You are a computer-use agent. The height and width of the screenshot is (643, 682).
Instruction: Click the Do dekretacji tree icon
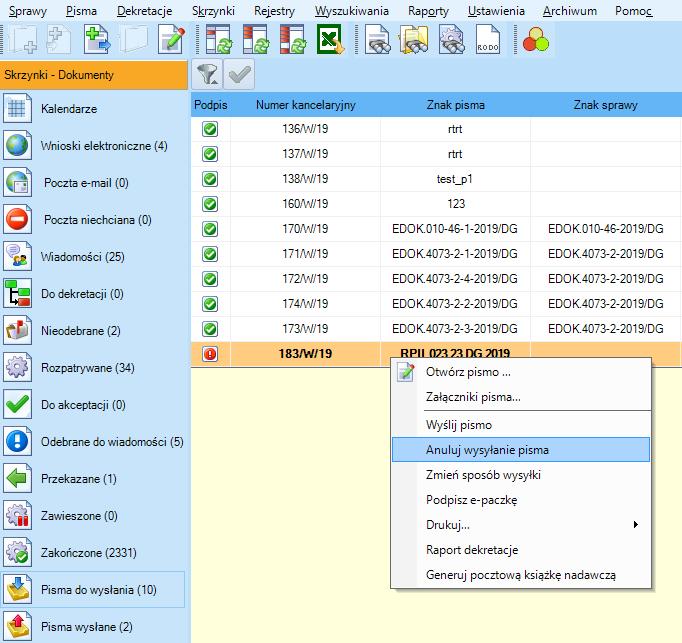(17, 293)
